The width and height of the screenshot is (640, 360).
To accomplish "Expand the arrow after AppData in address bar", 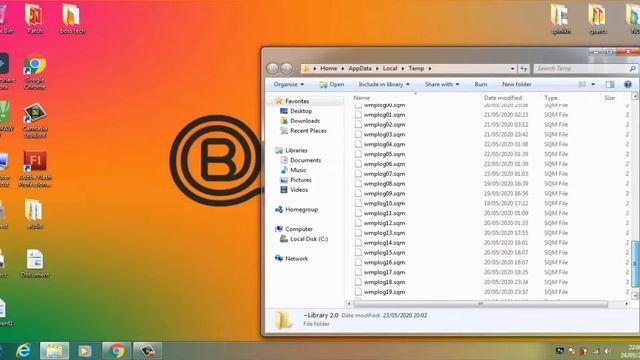I will pos(377,69).
